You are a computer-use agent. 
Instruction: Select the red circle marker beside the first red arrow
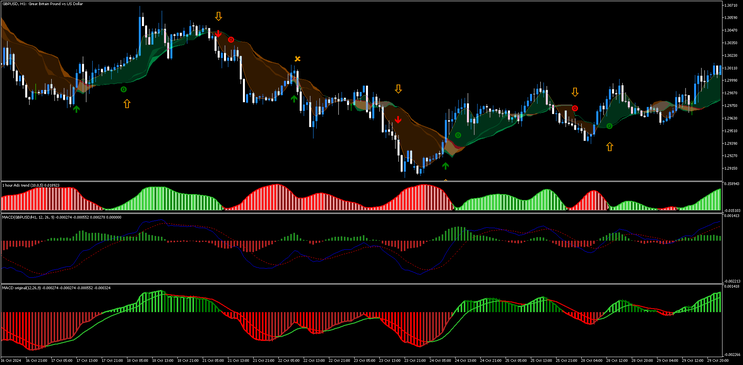tap(231, 40)
